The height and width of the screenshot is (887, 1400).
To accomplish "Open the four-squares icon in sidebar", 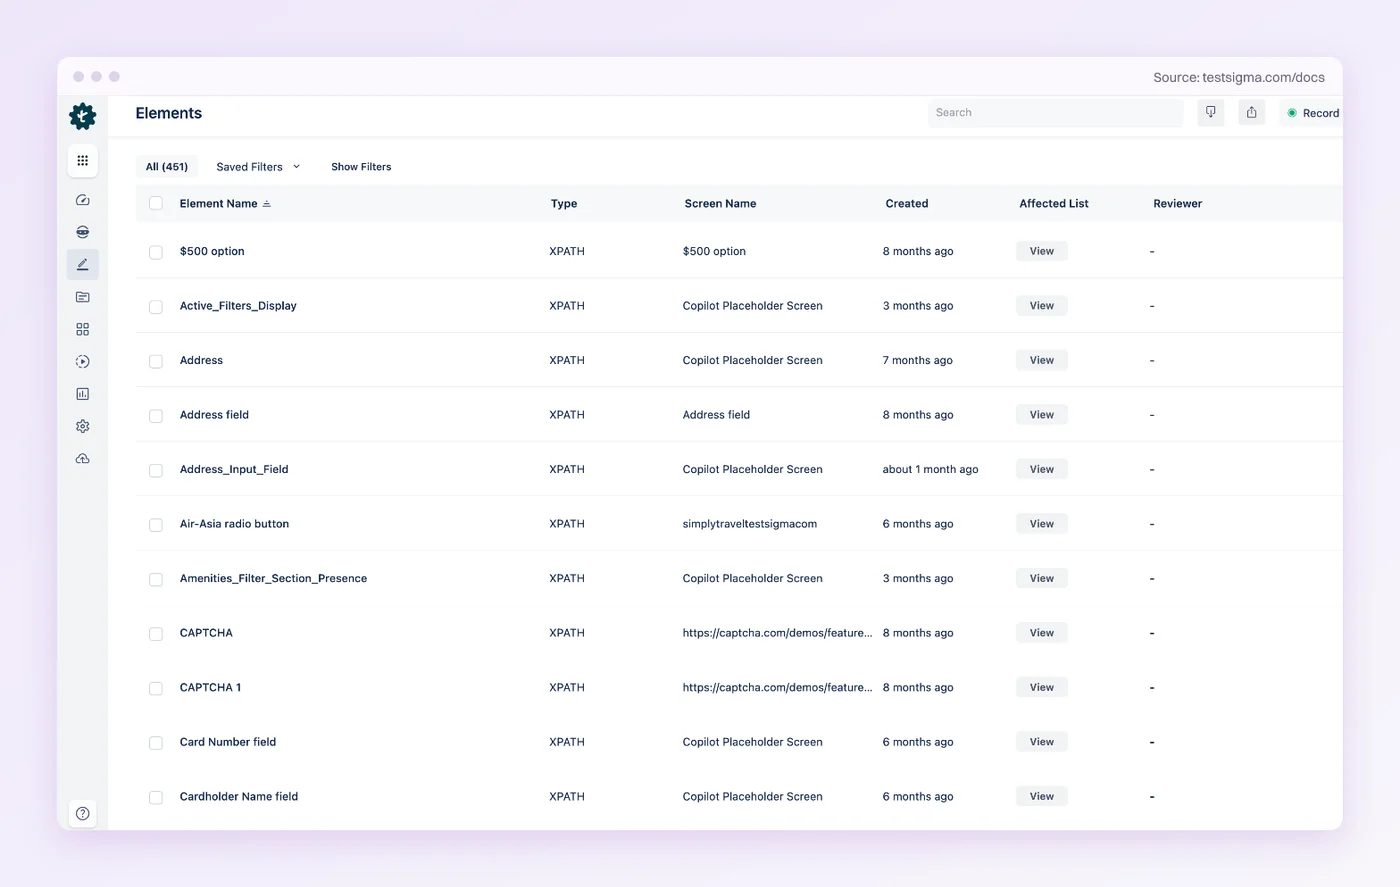I will coord(83,329).
